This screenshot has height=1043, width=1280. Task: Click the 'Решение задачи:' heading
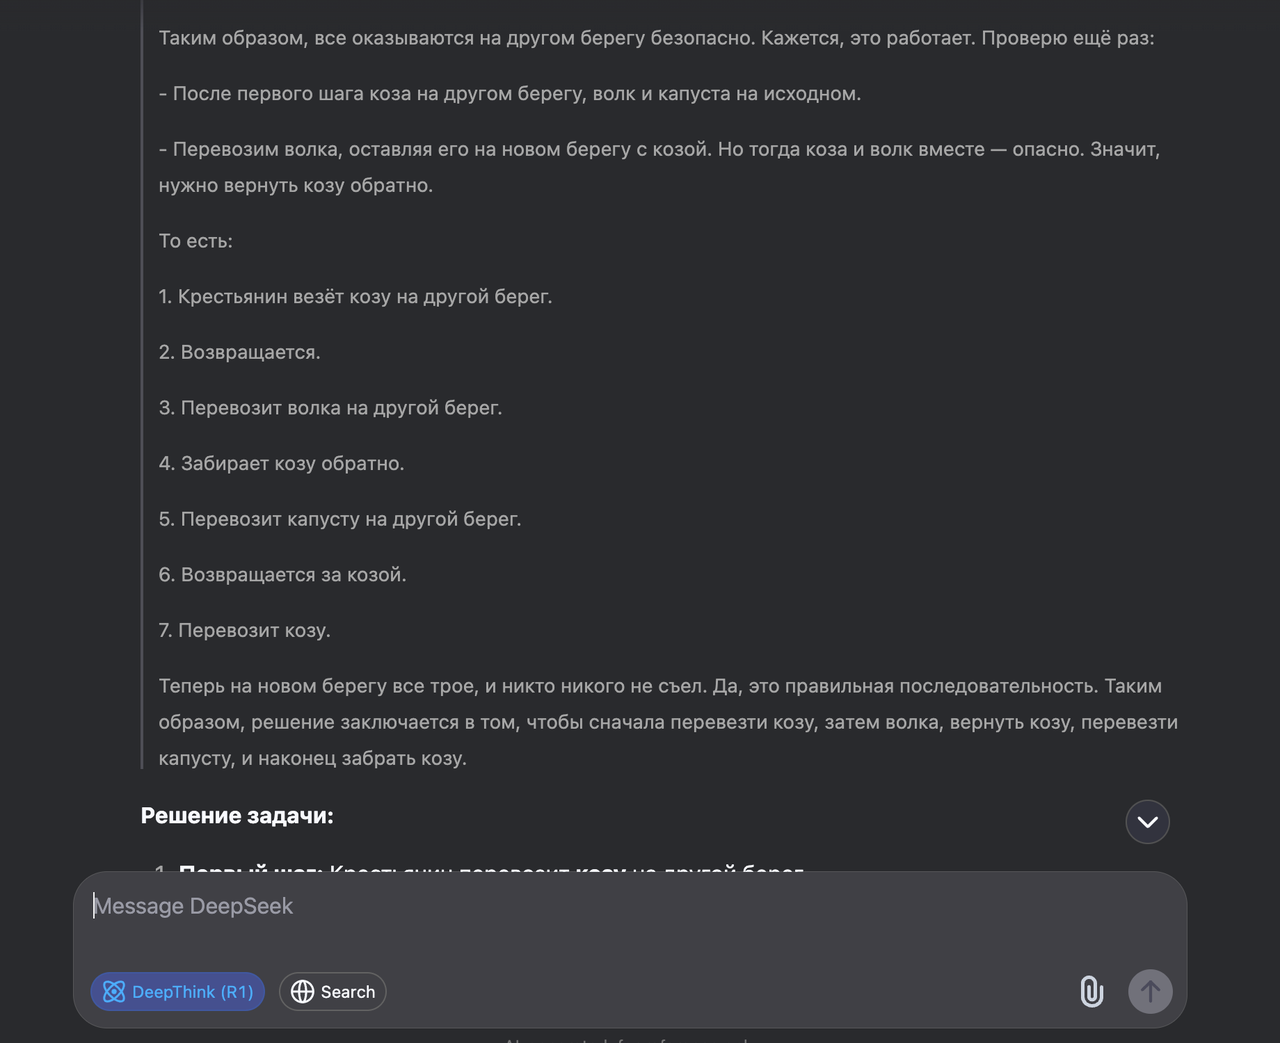click(237, 816)
